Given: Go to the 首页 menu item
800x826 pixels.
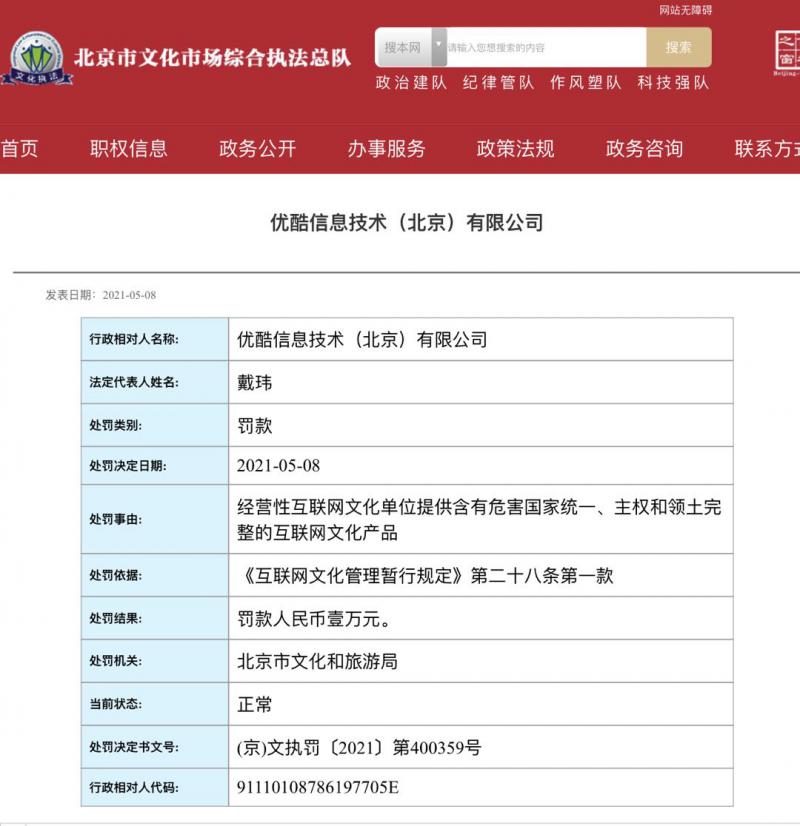Looking at the screenshot, I should click(x=18, y=148).
